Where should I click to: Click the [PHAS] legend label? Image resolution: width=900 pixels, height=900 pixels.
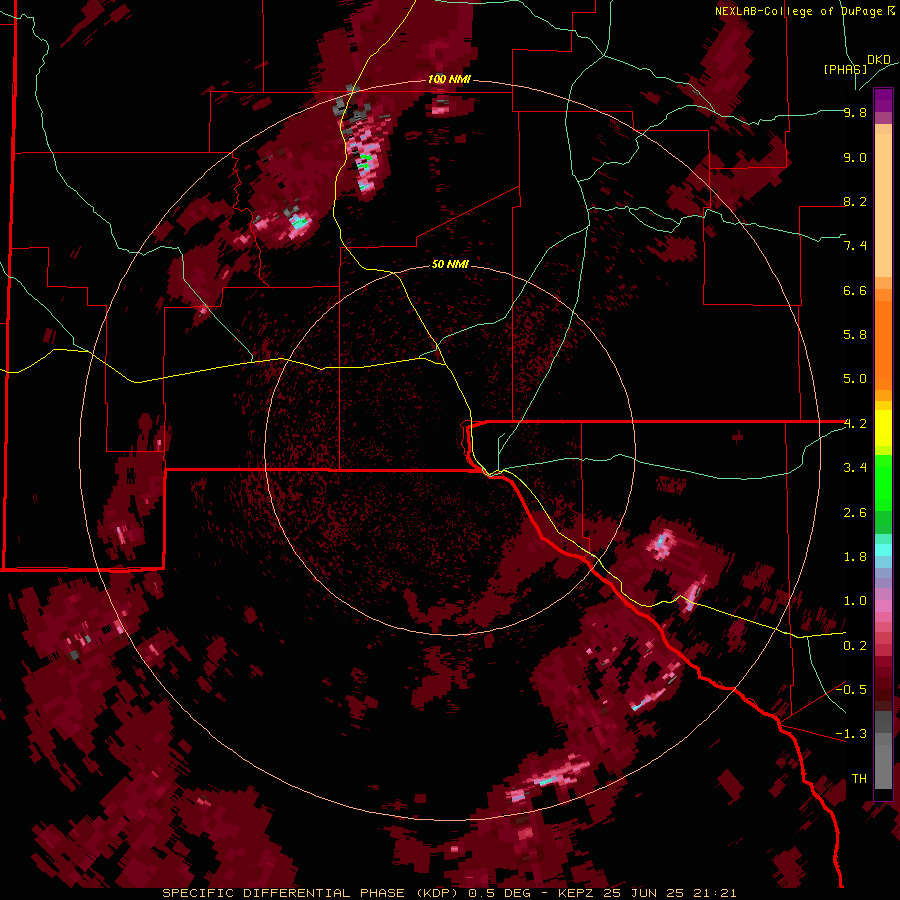(x=845, y=69)
